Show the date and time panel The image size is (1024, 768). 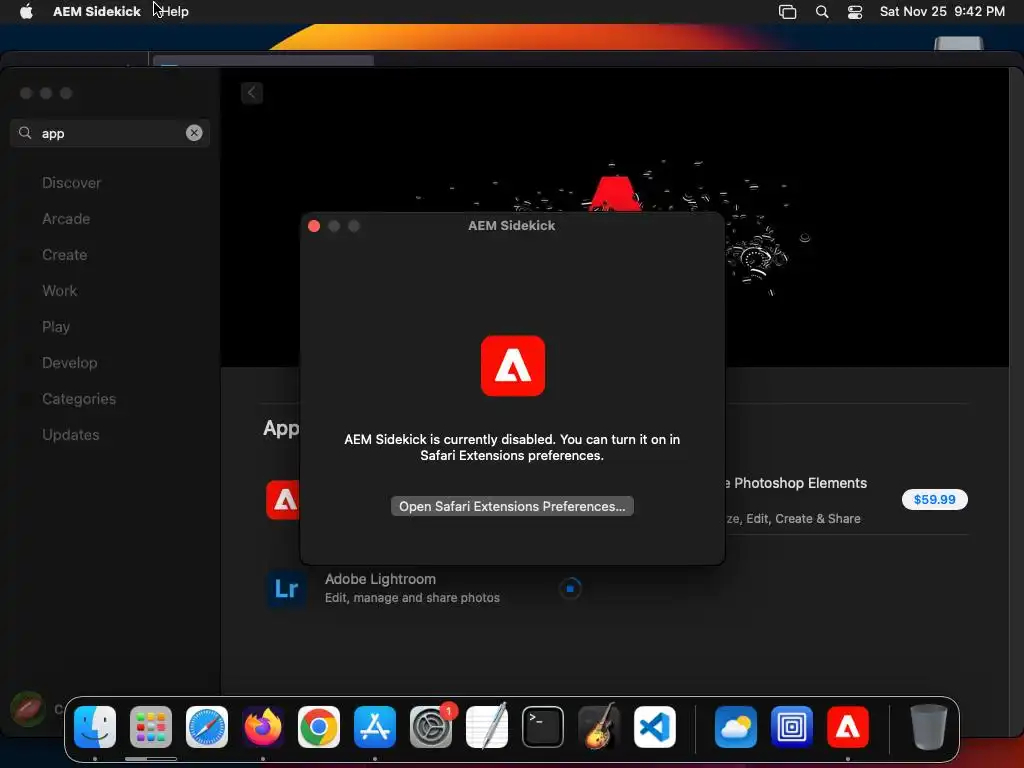tap(942, 11)
